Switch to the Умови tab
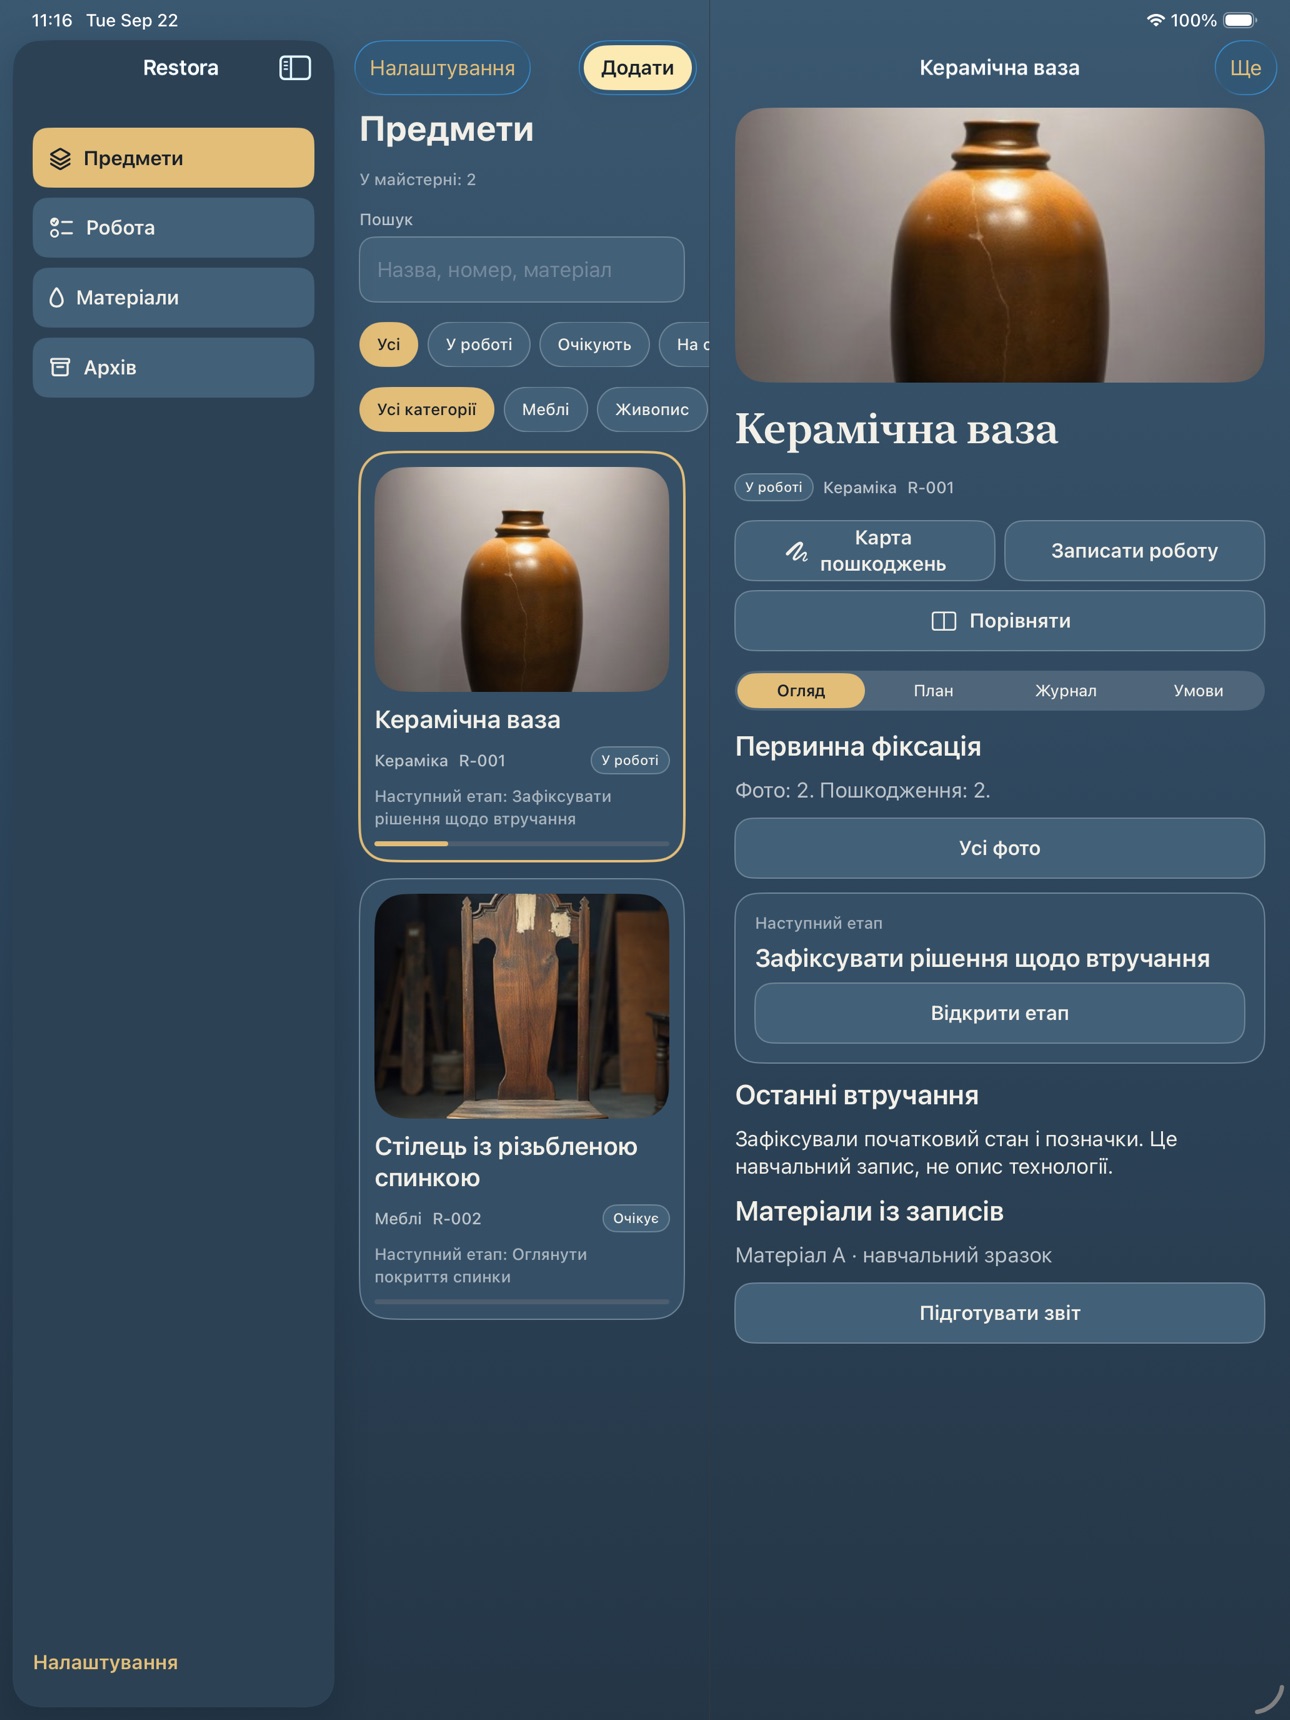This screenshot has width=1290, height=1720. [x=1198, y=691]
